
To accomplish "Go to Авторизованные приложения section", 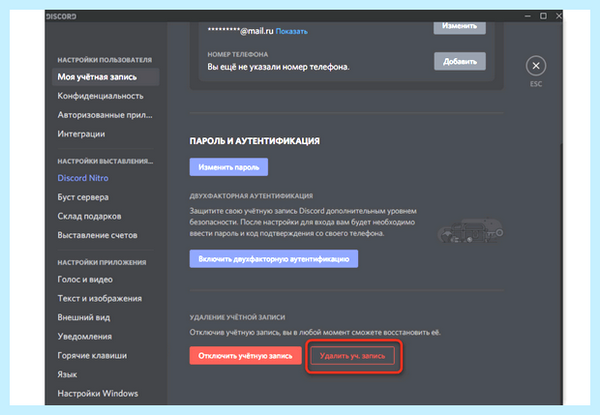I will [106, 115].
